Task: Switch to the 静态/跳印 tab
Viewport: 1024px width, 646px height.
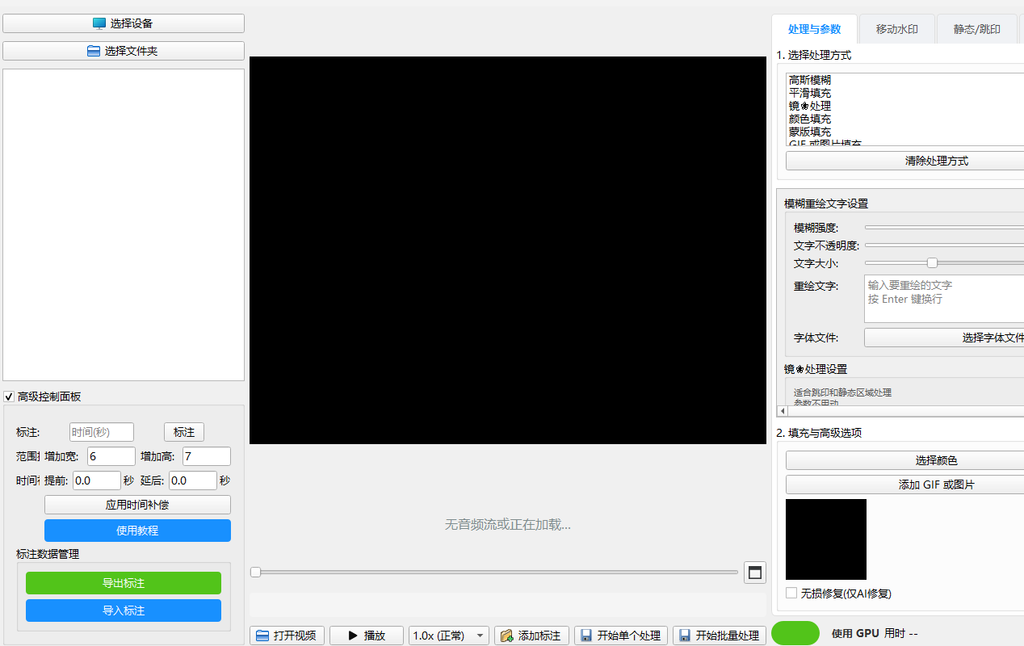Action: click(x=976, y=29)
